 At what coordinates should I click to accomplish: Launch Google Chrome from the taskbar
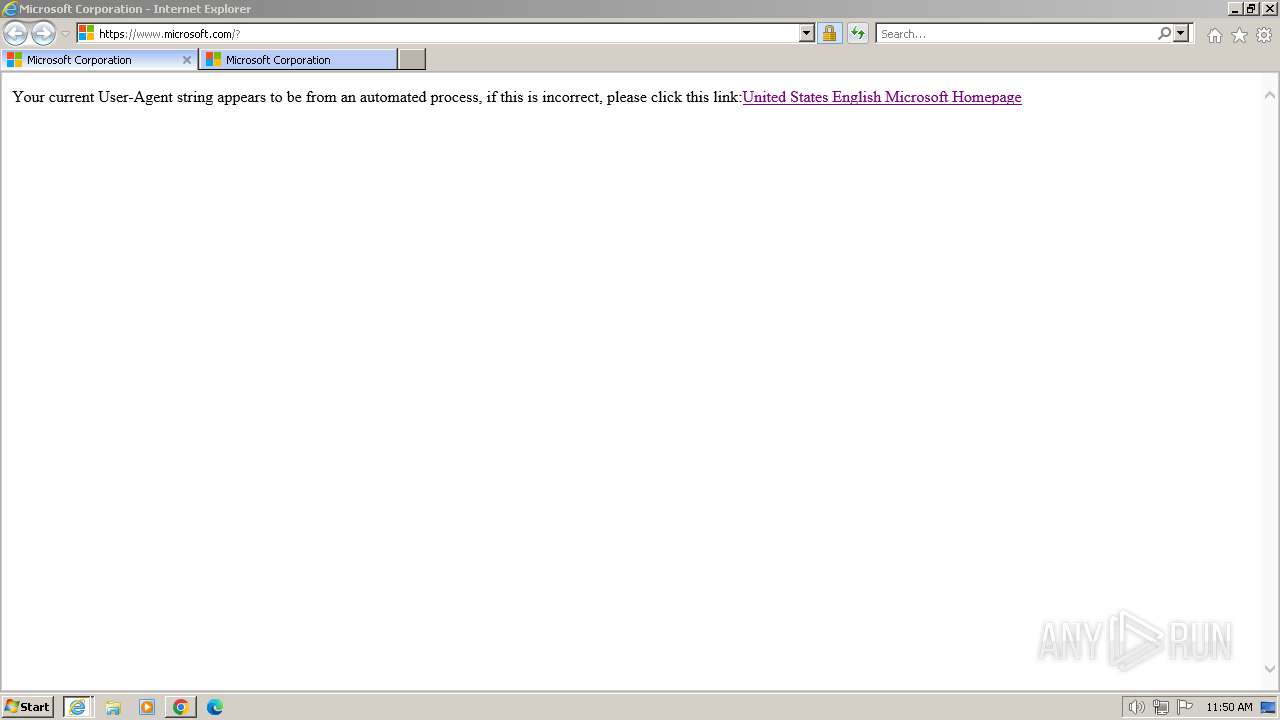coord(181,707)
